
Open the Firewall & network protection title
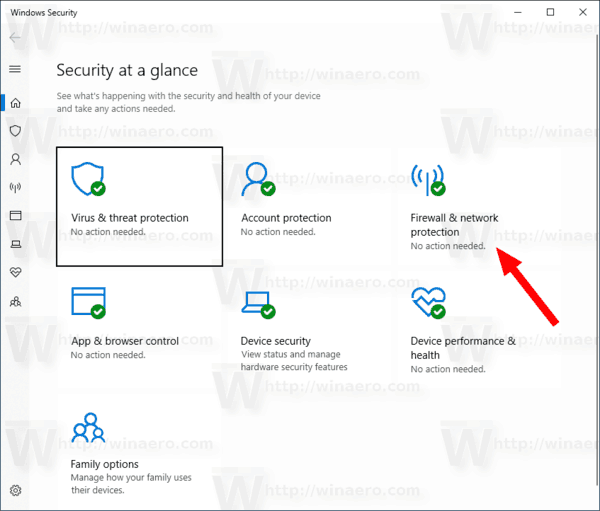[454, 225]
